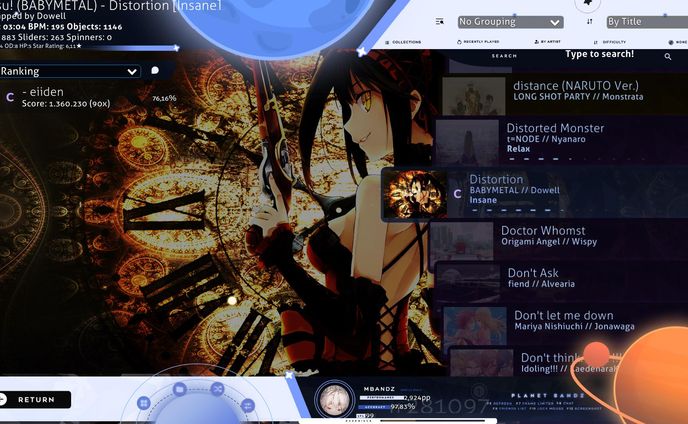
Task: Click the distance (NARUTO Ver.) thumbnail
Action: (474, 96)
